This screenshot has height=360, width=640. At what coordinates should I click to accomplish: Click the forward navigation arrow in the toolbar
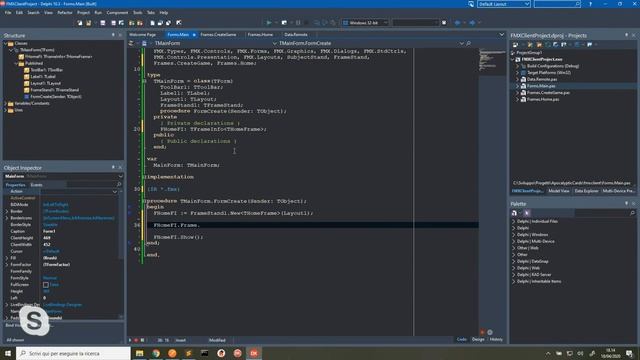472,23
